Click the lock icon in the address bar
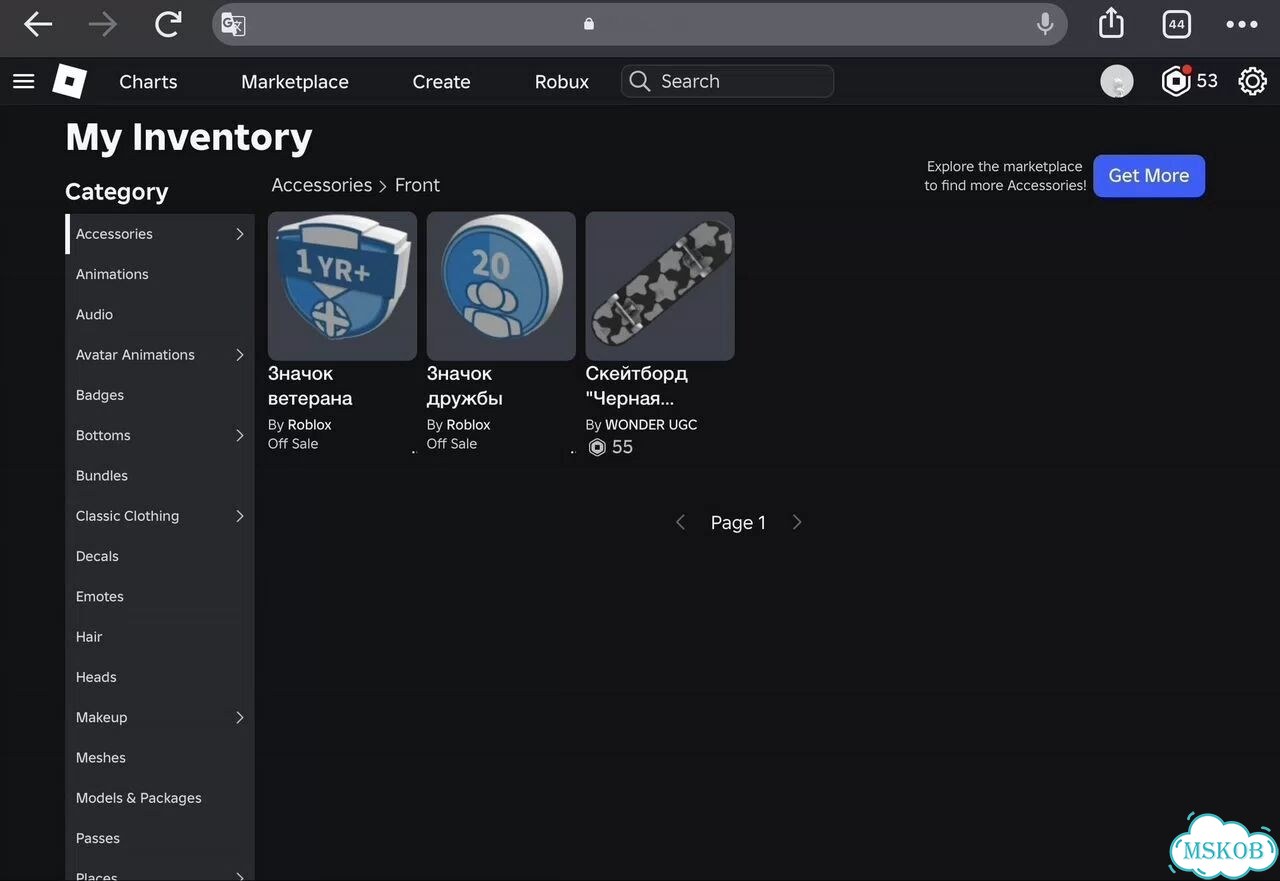1280x881 pixels. (589, 24)
